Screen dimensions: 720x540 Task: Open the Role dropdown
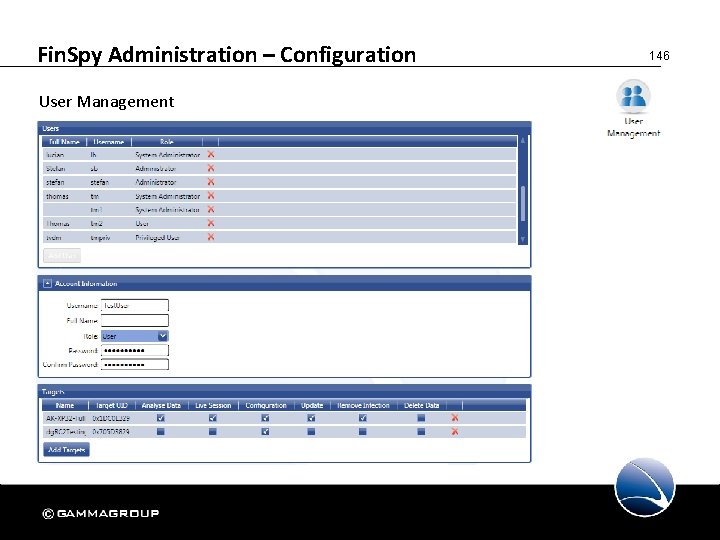pos(163,336)
